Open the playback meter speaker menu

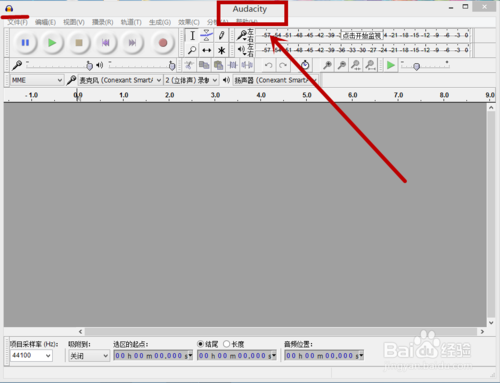[x=242, y=50]
